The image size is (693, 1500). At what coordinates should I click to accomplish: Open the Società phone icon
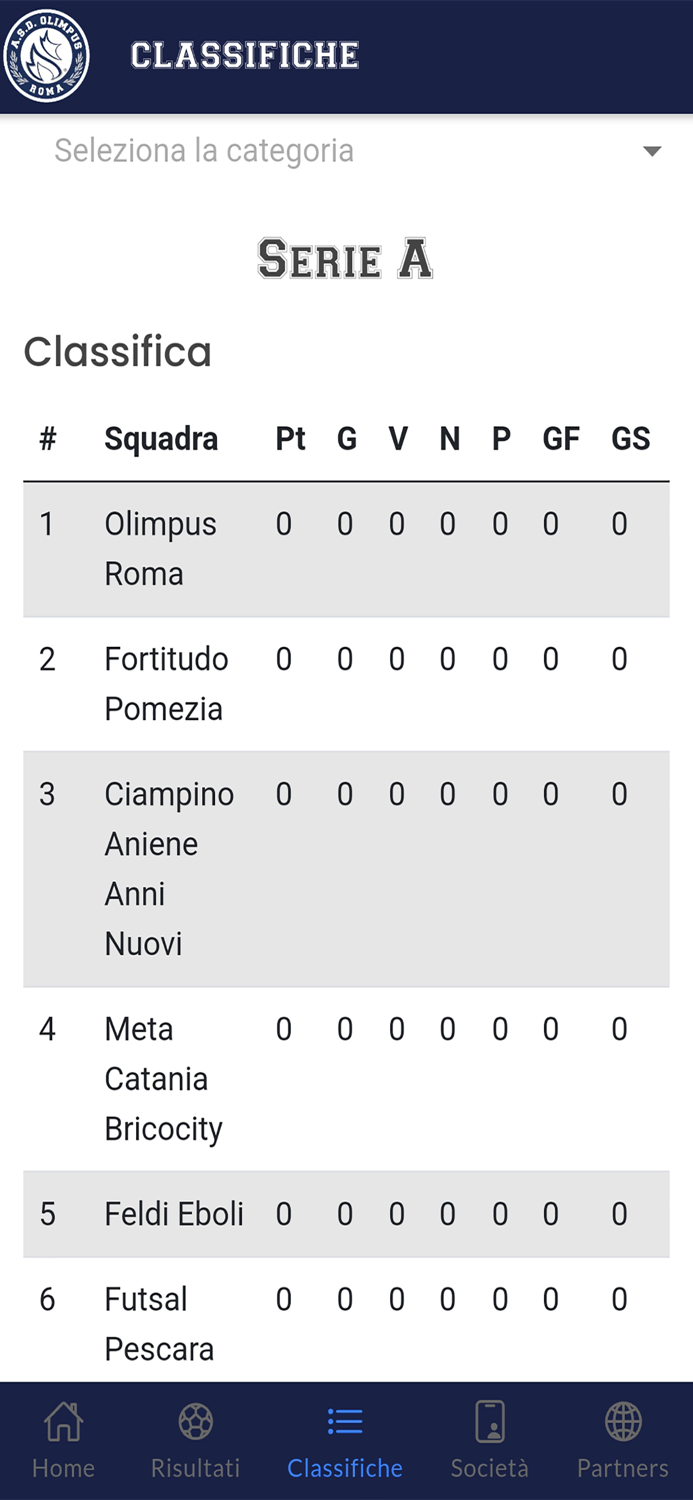489,1421
